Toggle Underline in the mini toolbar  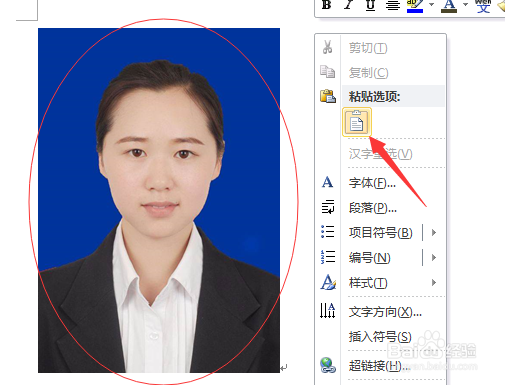[370, 5]
